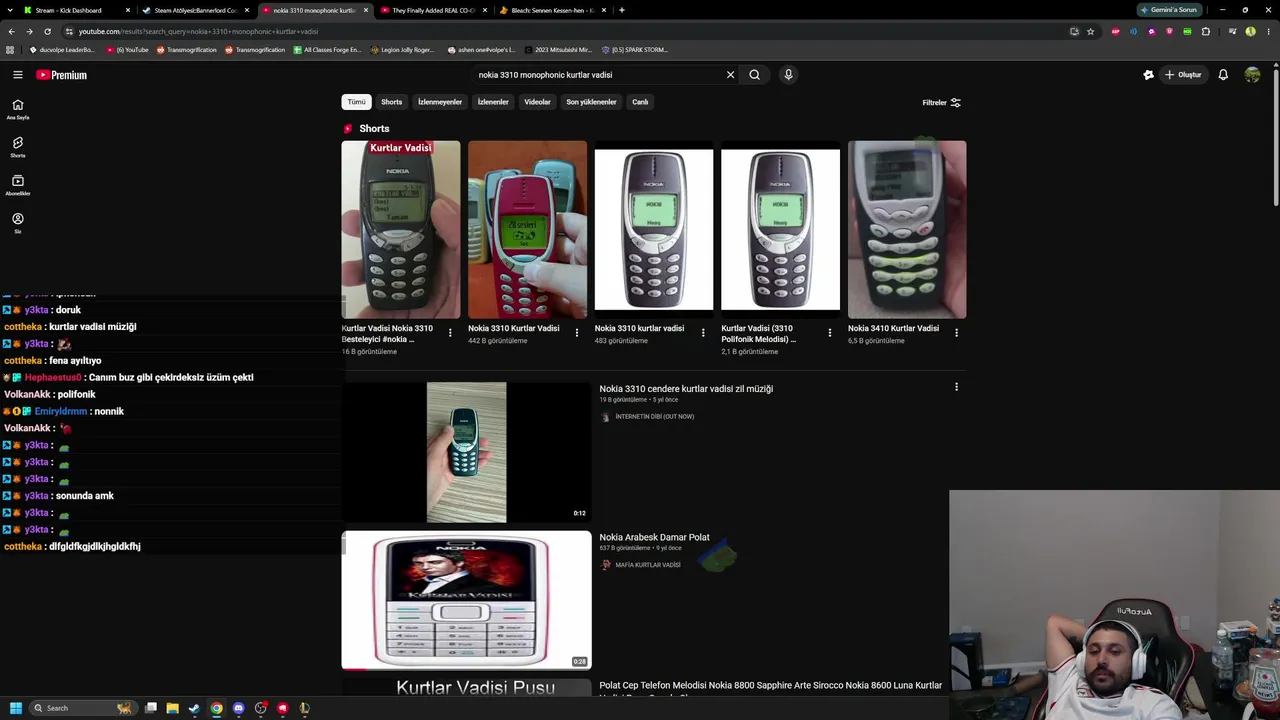
Task: Play the Nokia 3310 cendere video thumbnail
Action: coord(466,452)
